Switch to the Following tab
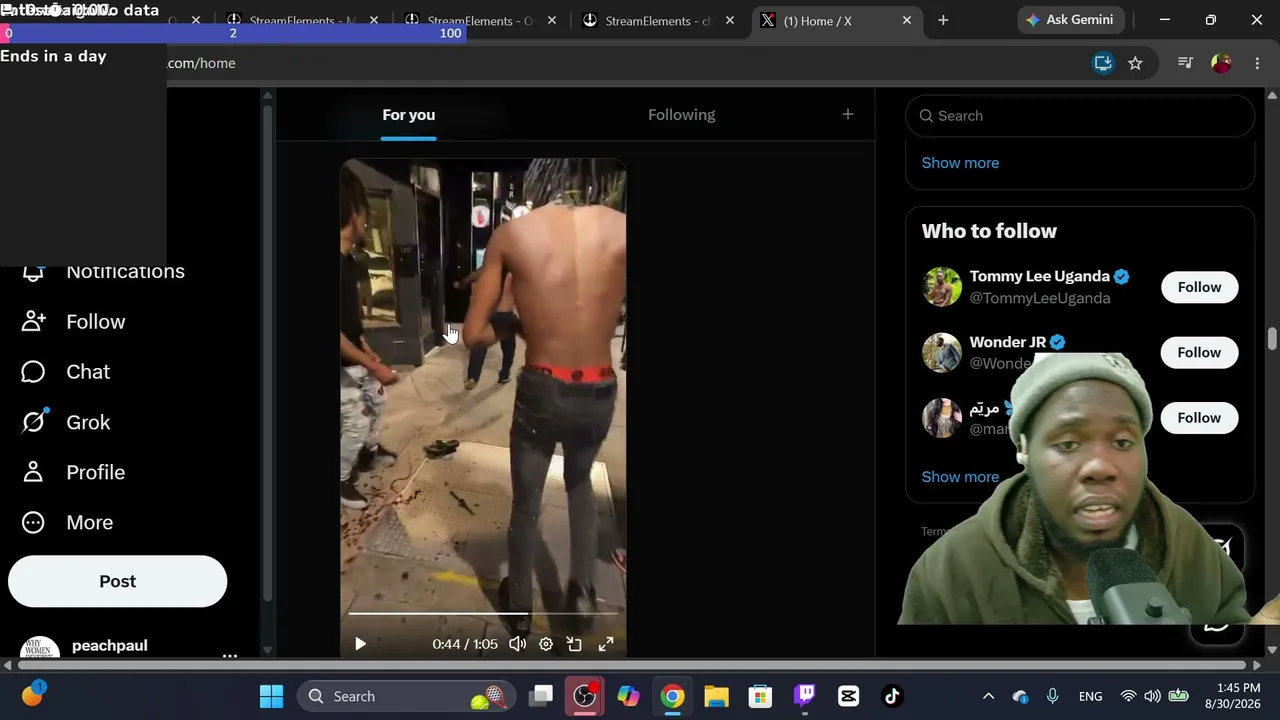The image size is (1280, 720). [x=682, y=115]
